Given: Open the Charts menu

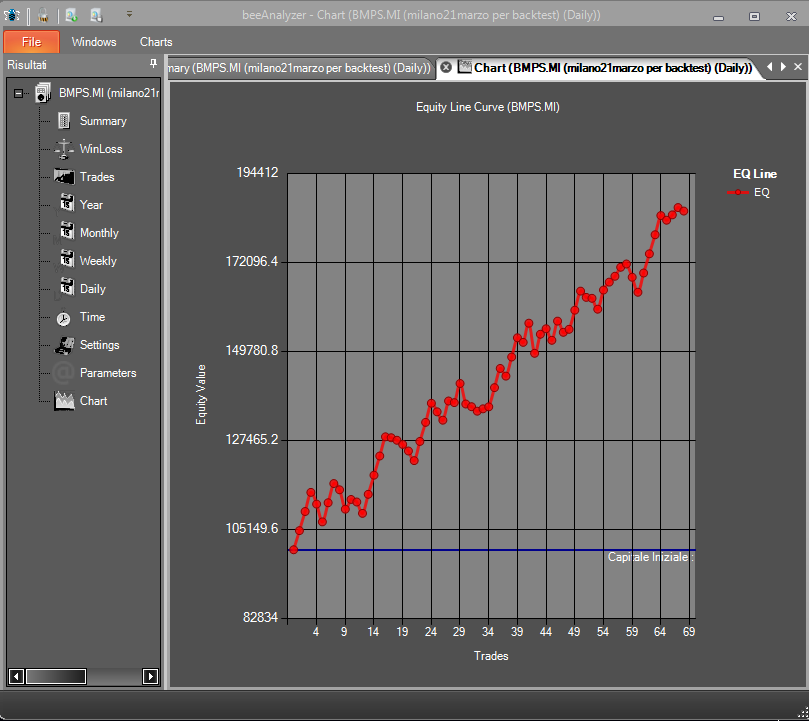Looking at the screenshot, I should pos(156,42).
